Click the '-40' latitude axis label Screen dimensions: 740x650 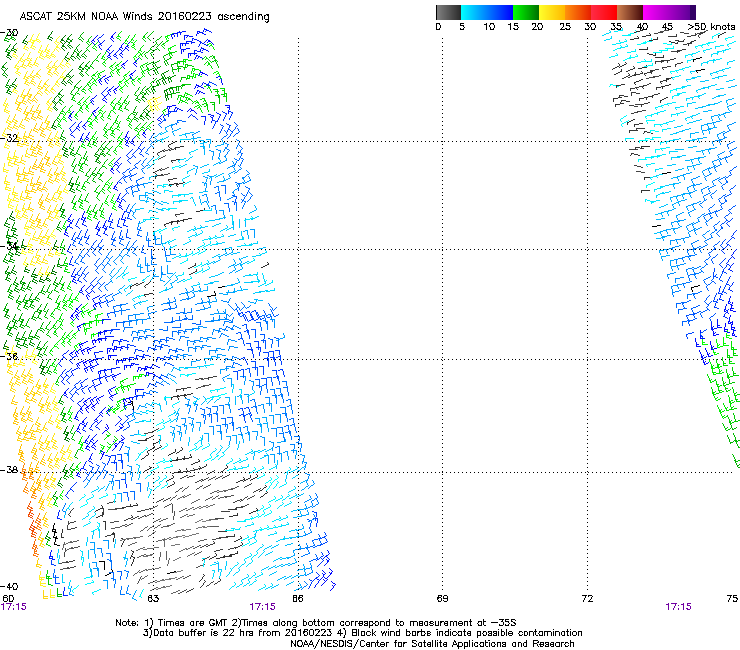click(9, 587)
